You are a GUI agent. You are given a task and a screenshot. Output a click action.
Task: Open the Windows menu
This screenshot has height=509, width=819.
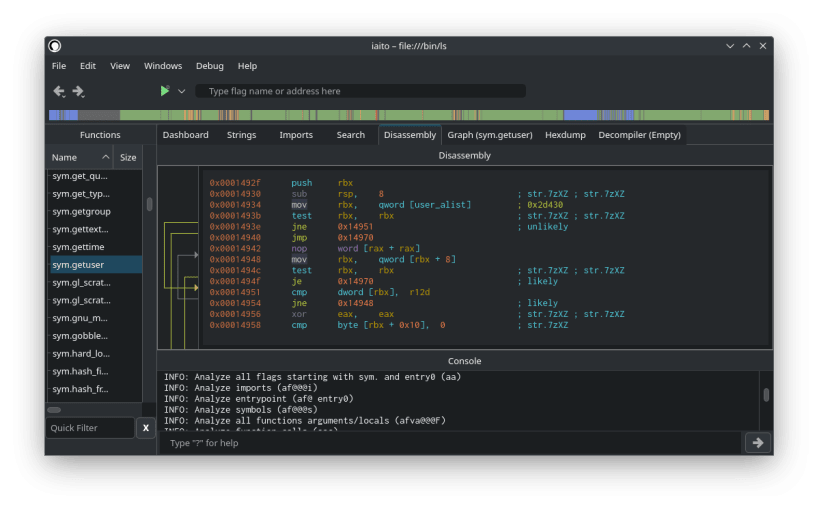[163, 66]
